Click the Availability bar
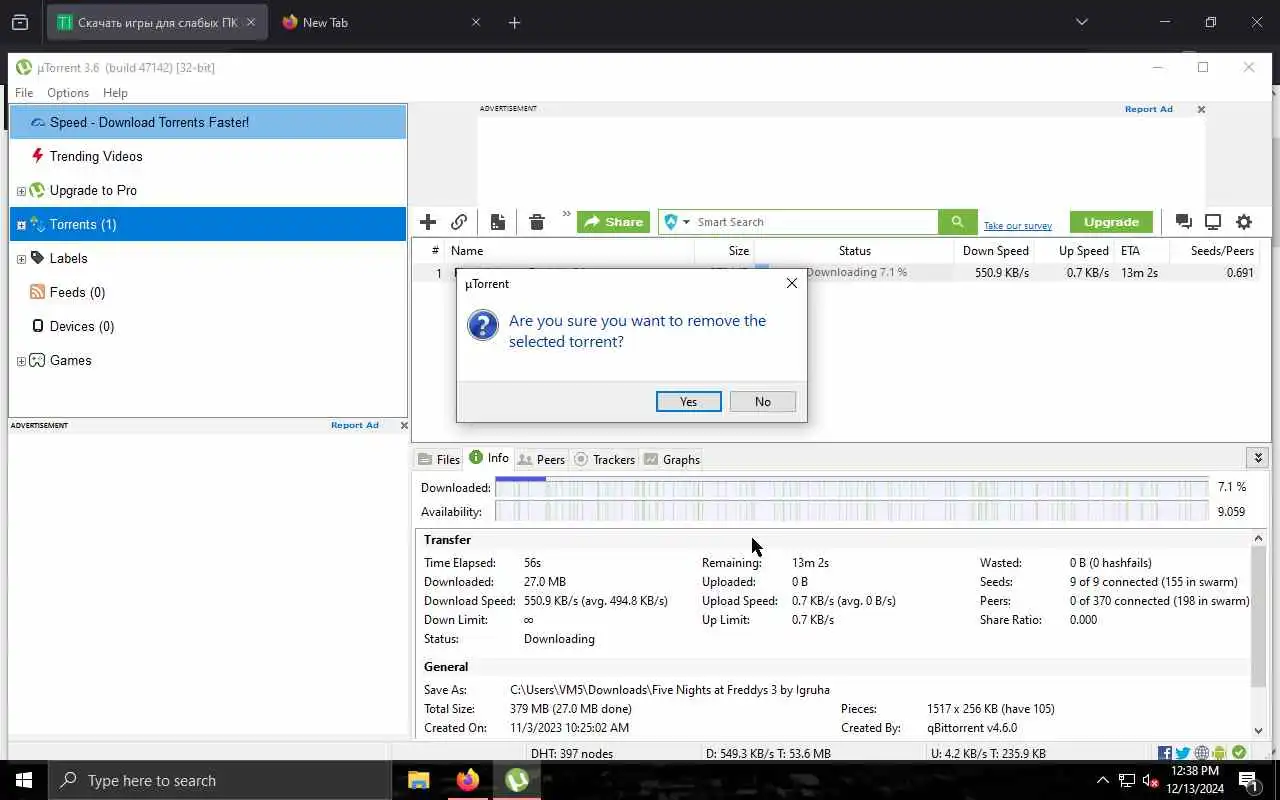The image size is (1280, 800). 852,511
